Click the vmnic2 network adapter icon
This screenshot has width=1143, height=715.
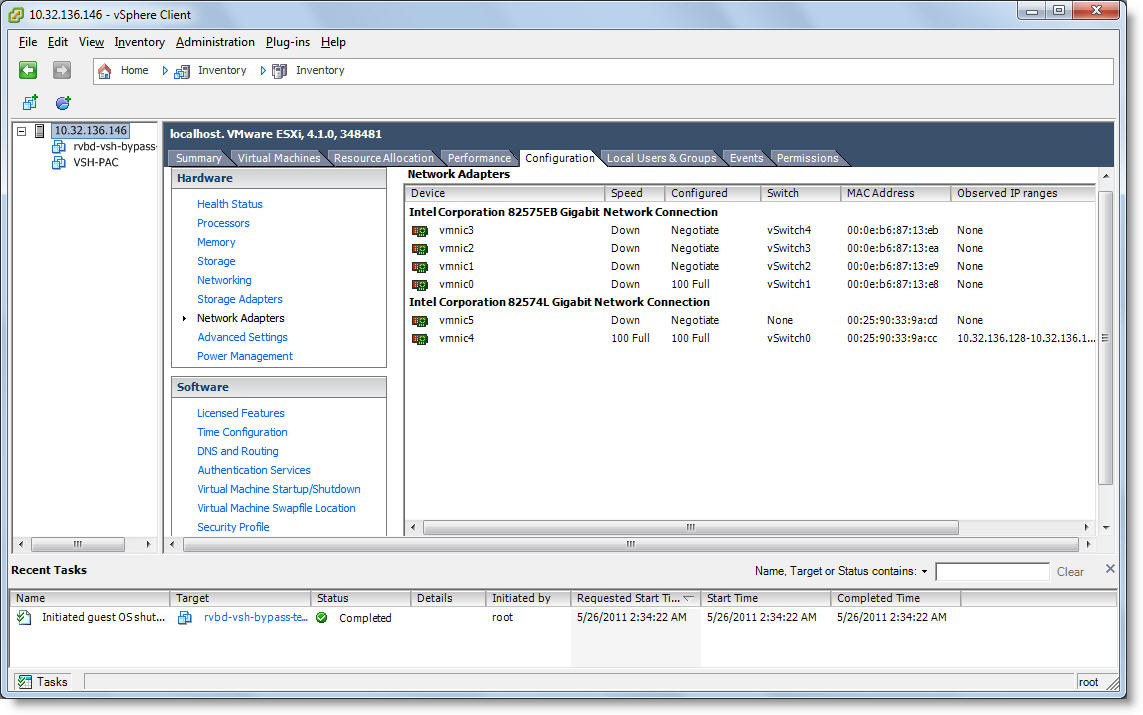pos(420,249)
